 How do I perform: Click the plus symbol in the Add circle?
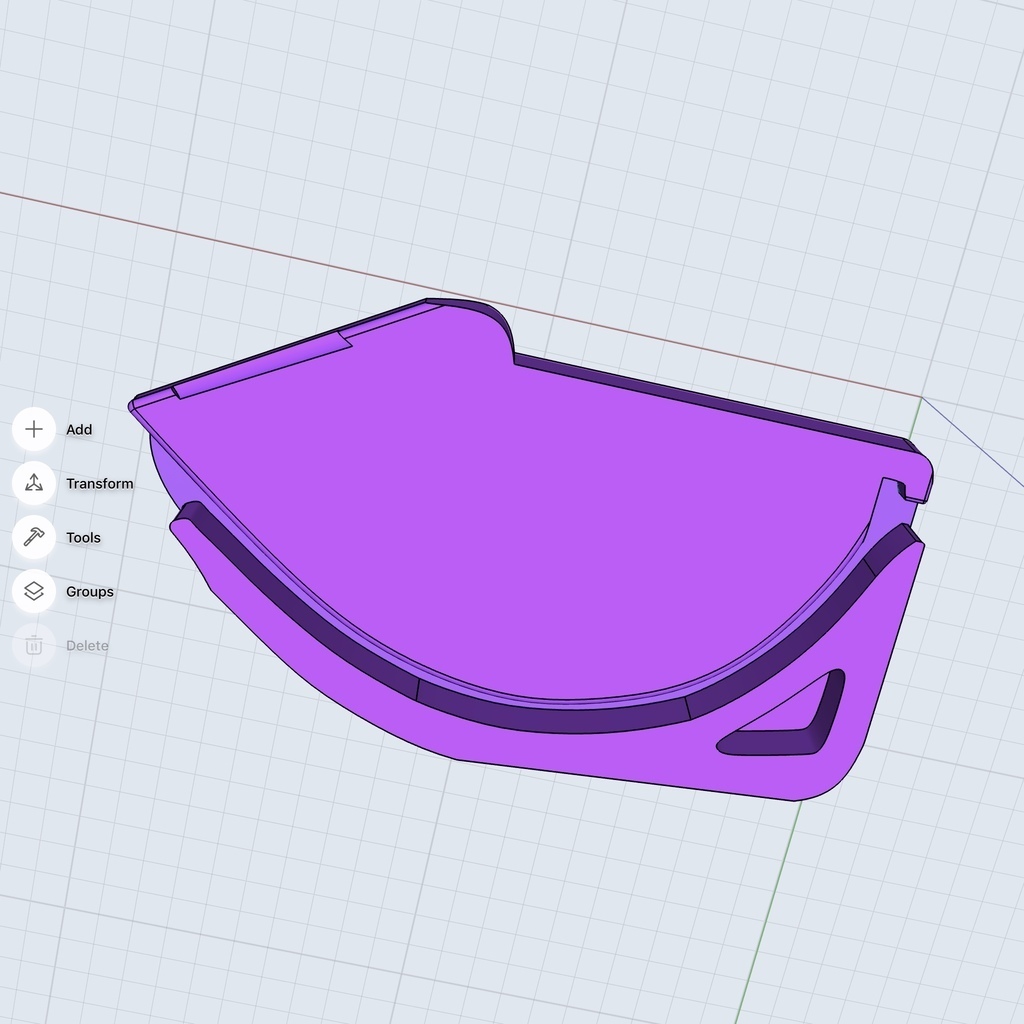33,429
